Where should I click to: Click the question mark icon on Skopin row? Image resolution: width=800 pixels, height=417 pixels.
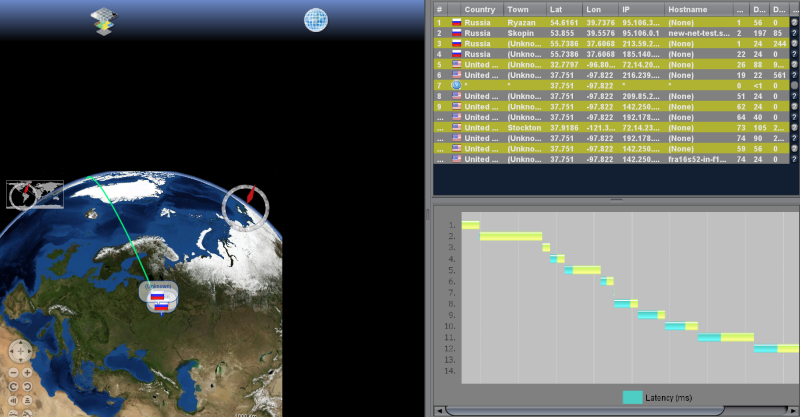(x=793, y=33)
